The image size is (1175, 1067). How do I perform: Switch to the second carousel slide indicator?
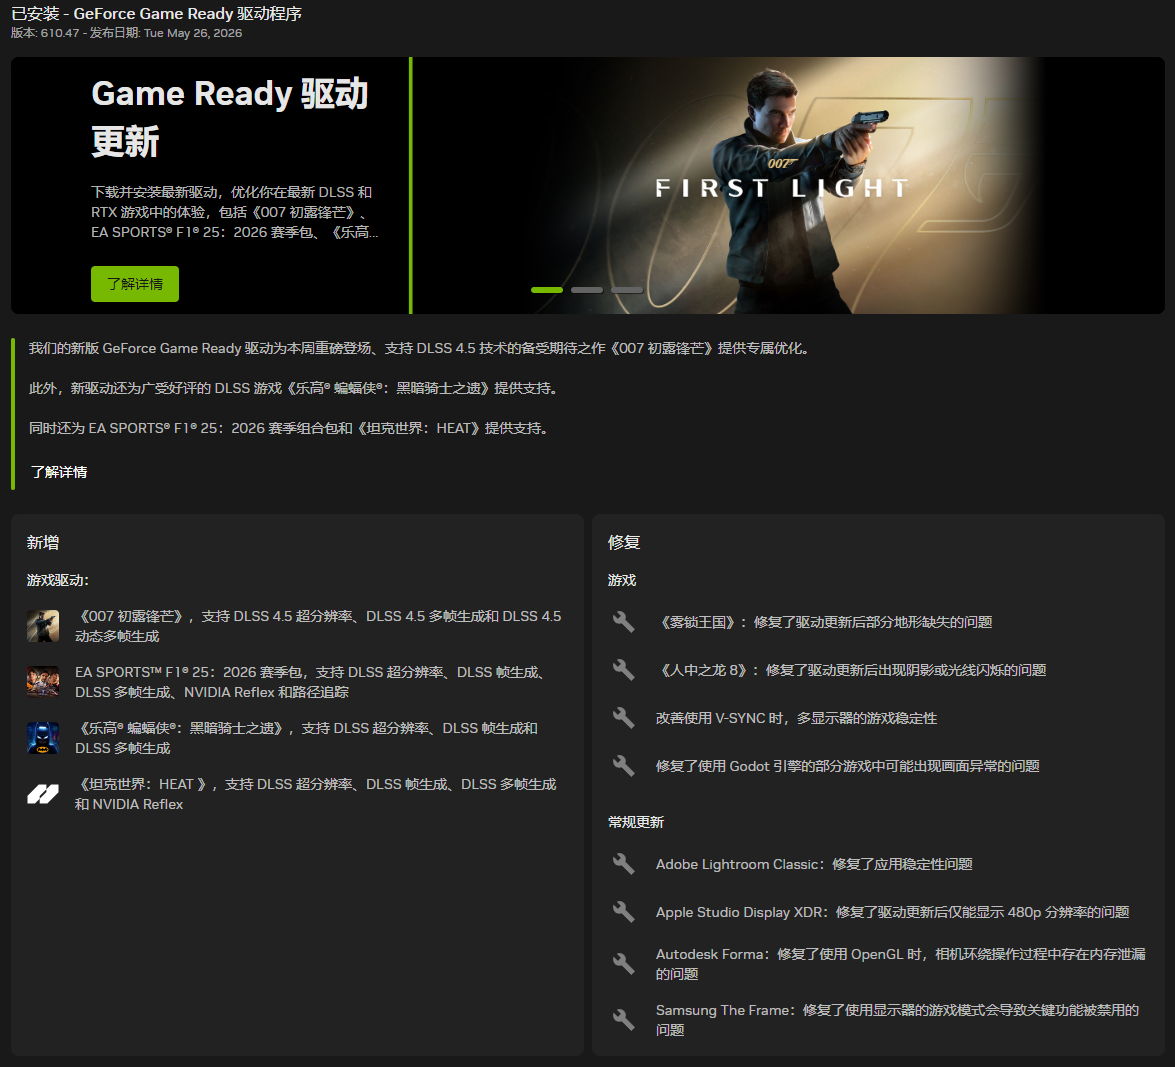(587, 290)
